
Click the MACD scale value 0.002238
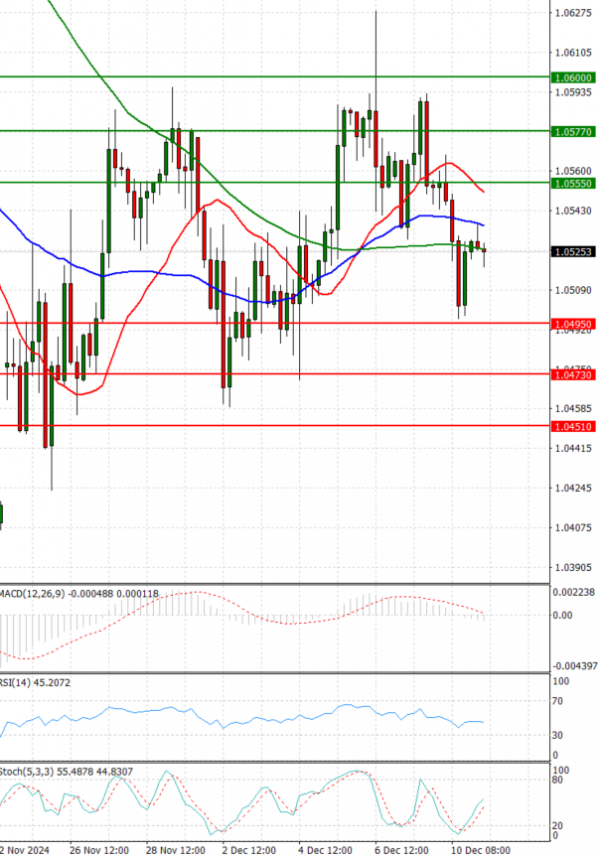[574, 592]
